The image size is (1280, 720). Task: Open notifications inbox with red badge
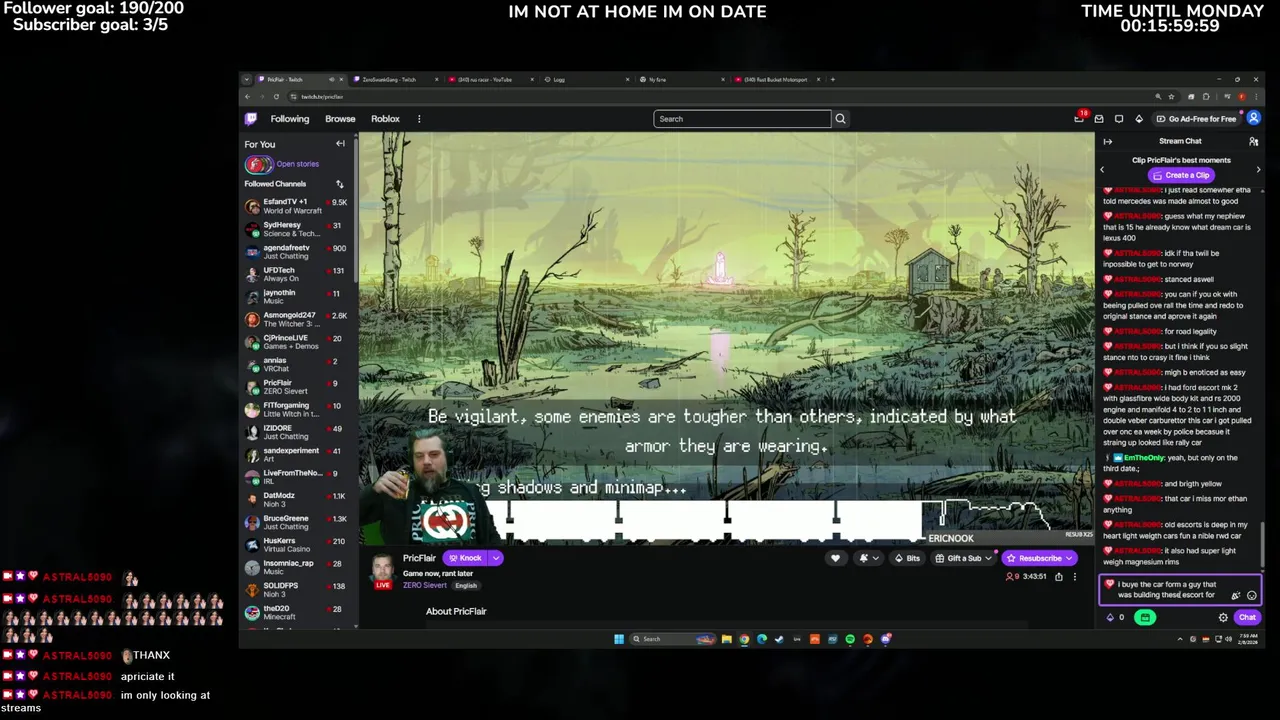(1079, 118)
